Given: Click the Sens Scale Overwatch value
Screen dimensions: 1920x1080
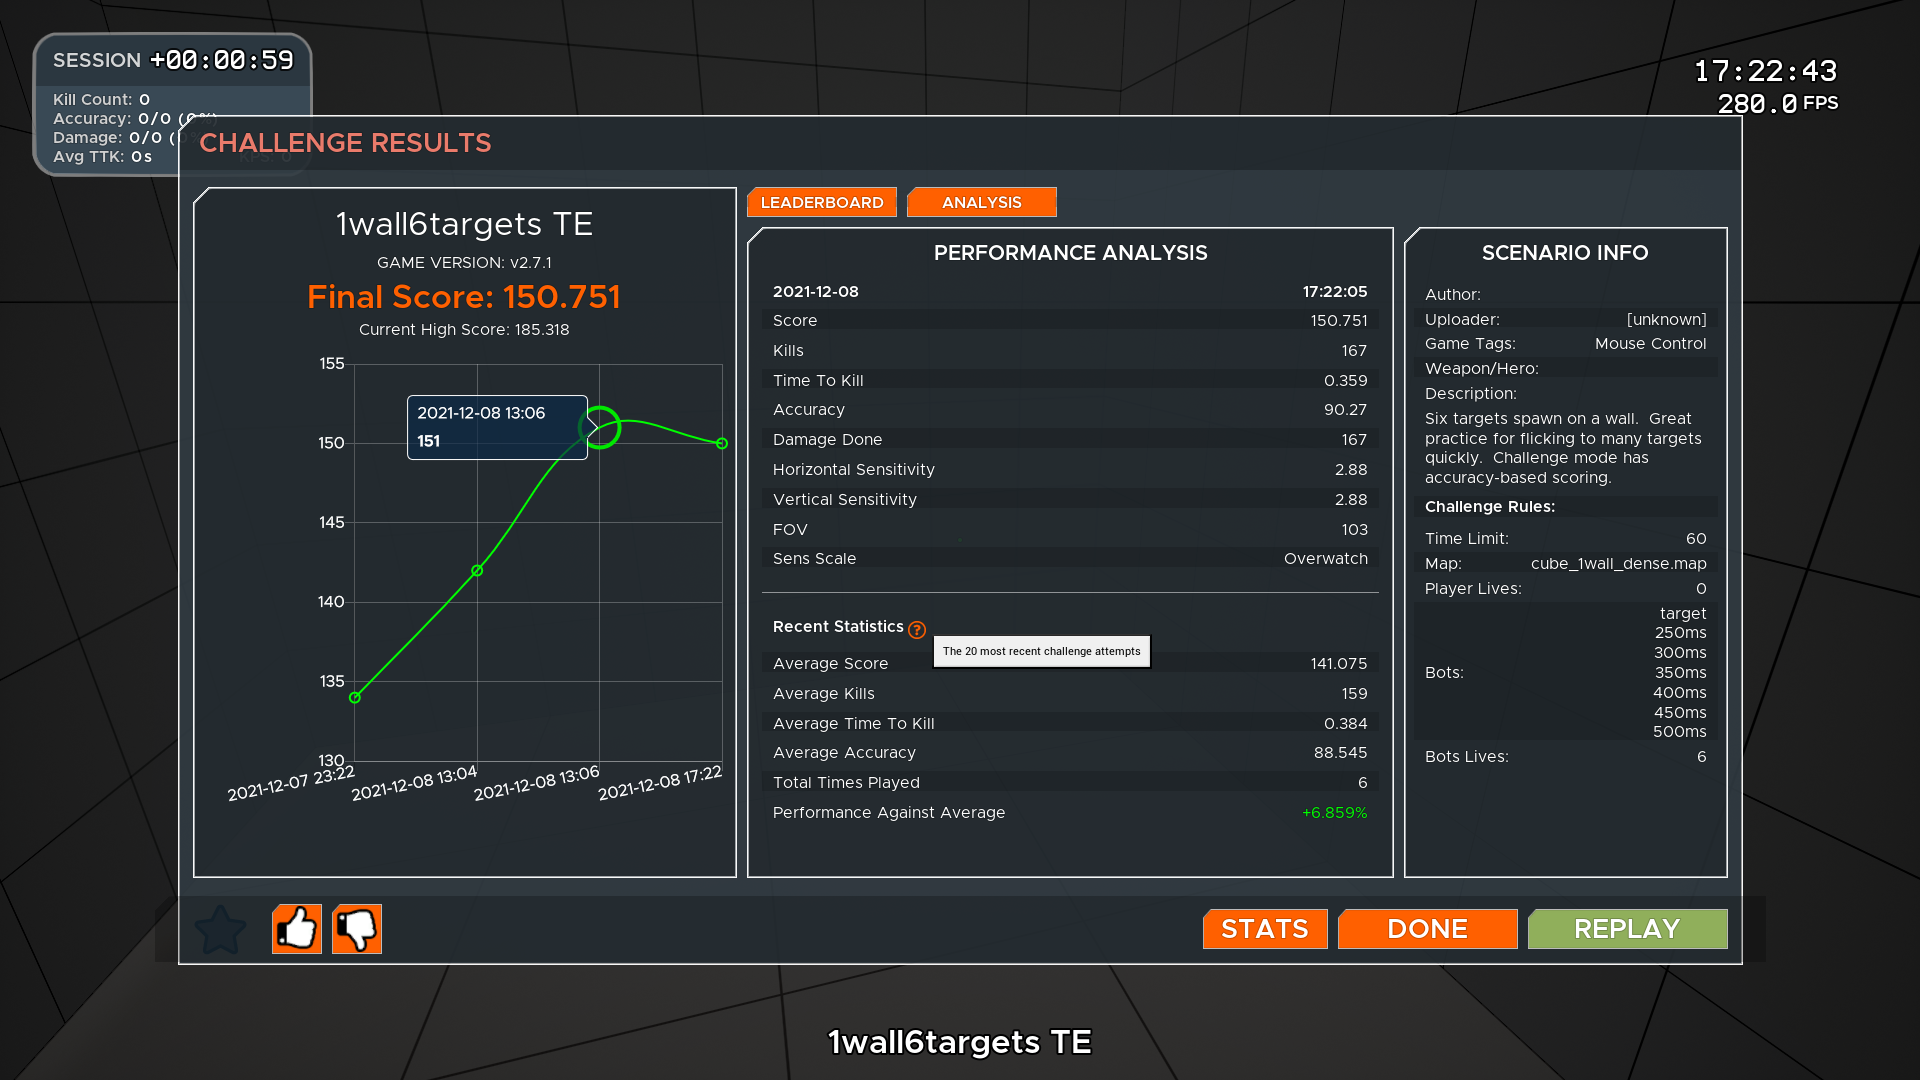Looking at the screenshot, I should (x=1325, y=559).
